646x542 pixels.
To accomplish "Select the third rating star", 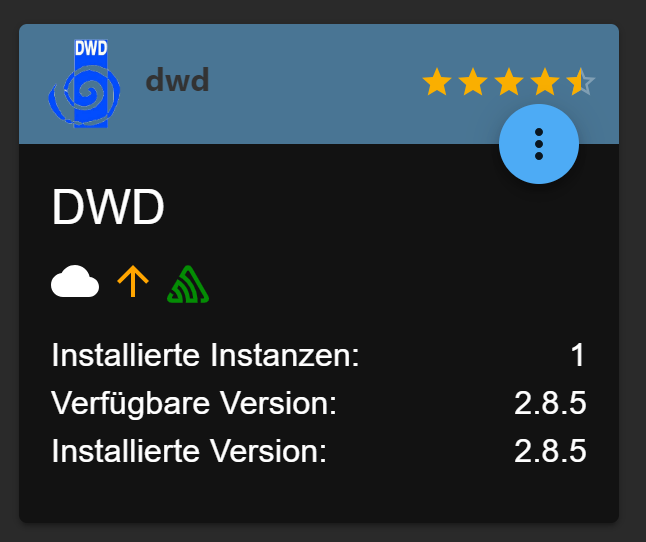I will click(509, 82).
